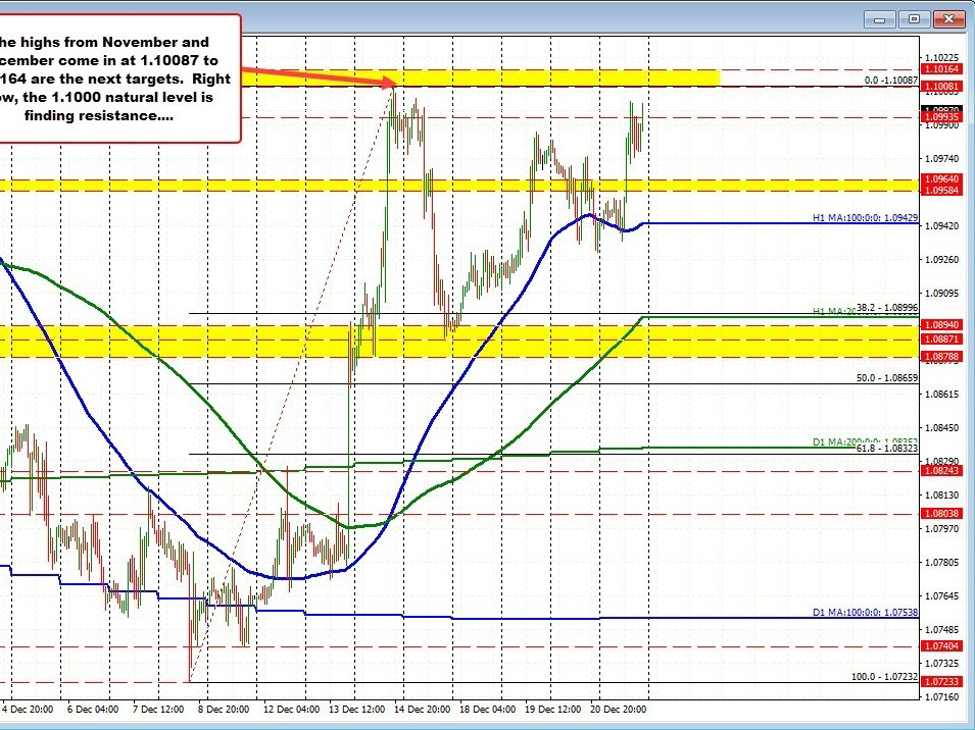Click the minimize window button
This screenshot has width=975, height=730.
coord(878,18)
